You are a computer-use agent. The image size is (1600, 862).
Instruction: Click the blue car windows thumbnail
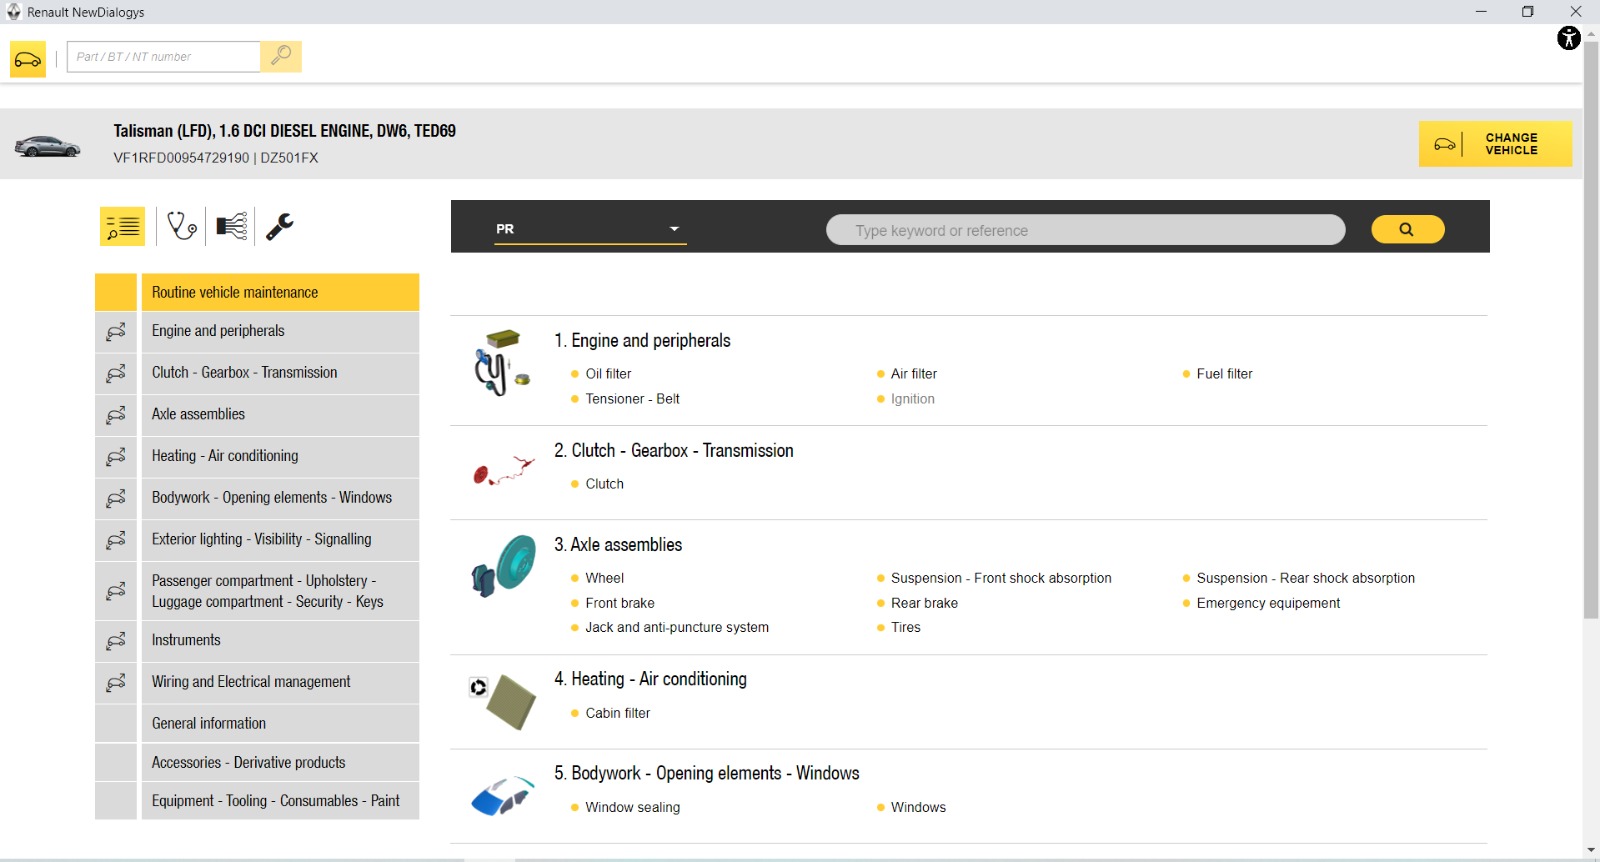503,796
